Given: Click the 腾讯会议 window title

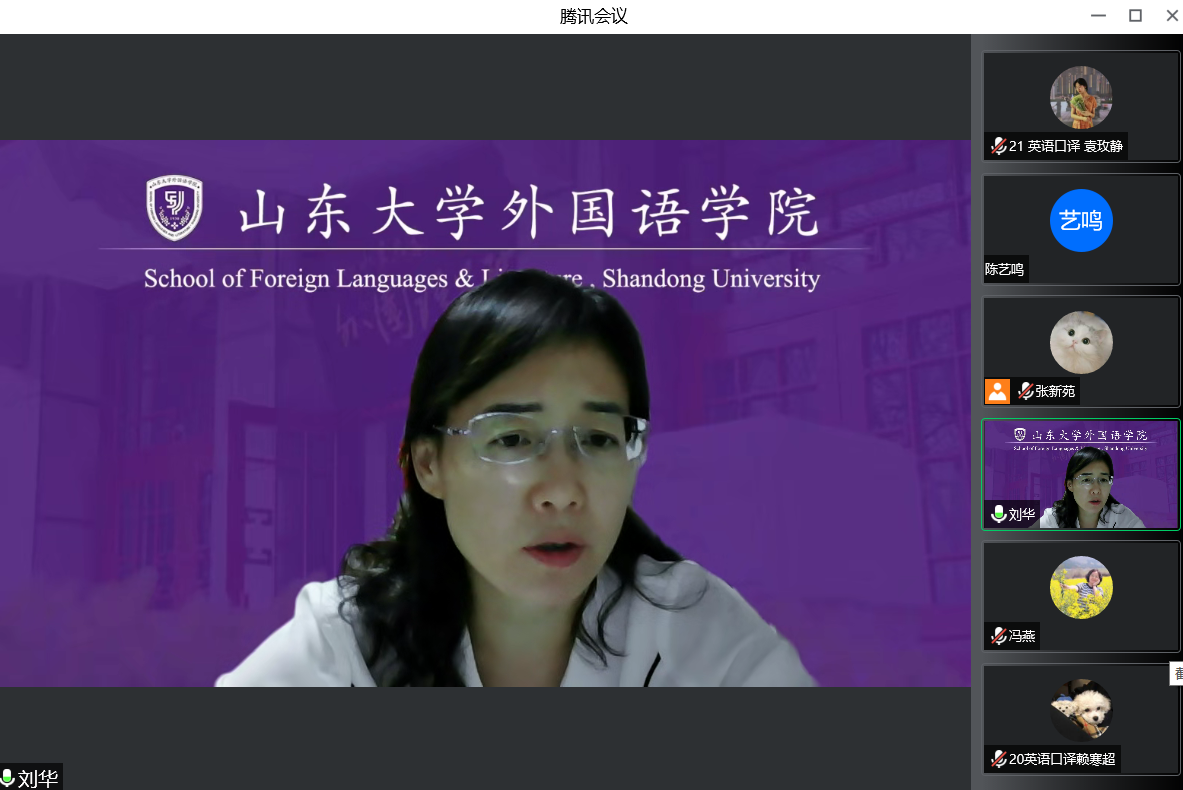Looking at the screenshot, I should [593, 16].
